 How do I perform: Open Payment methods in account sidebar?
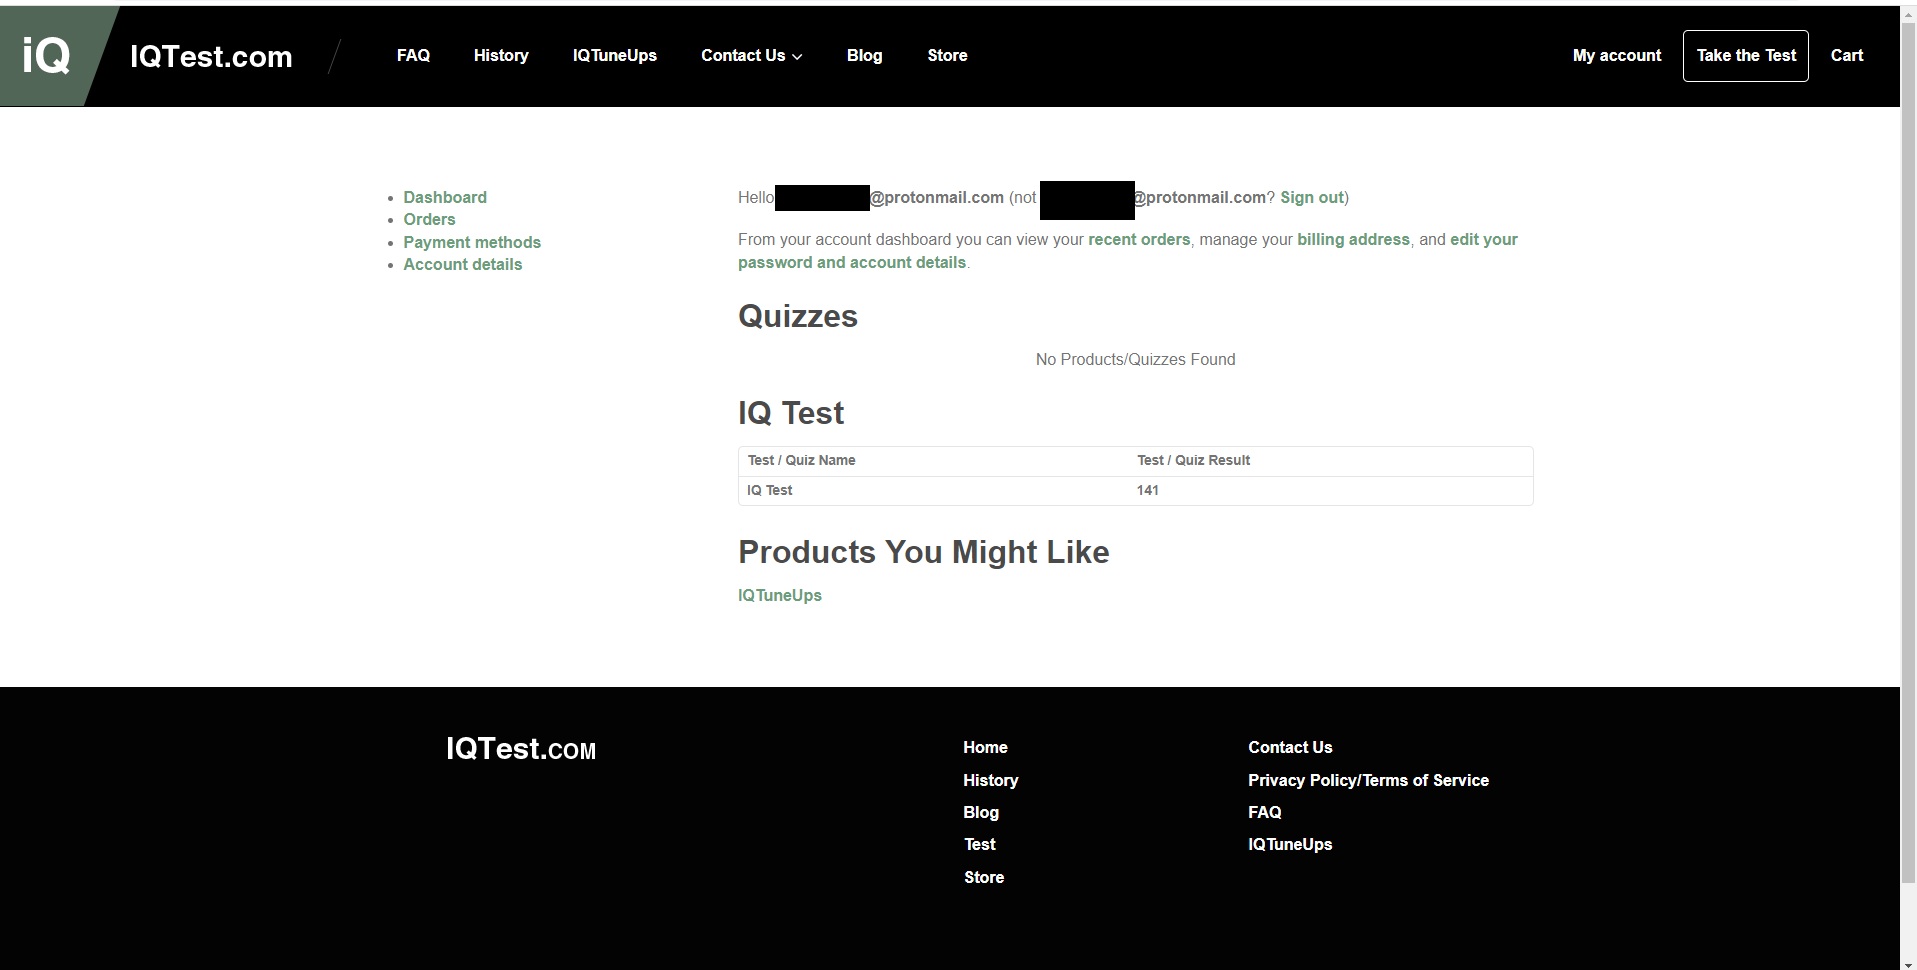tap(472, 242)
